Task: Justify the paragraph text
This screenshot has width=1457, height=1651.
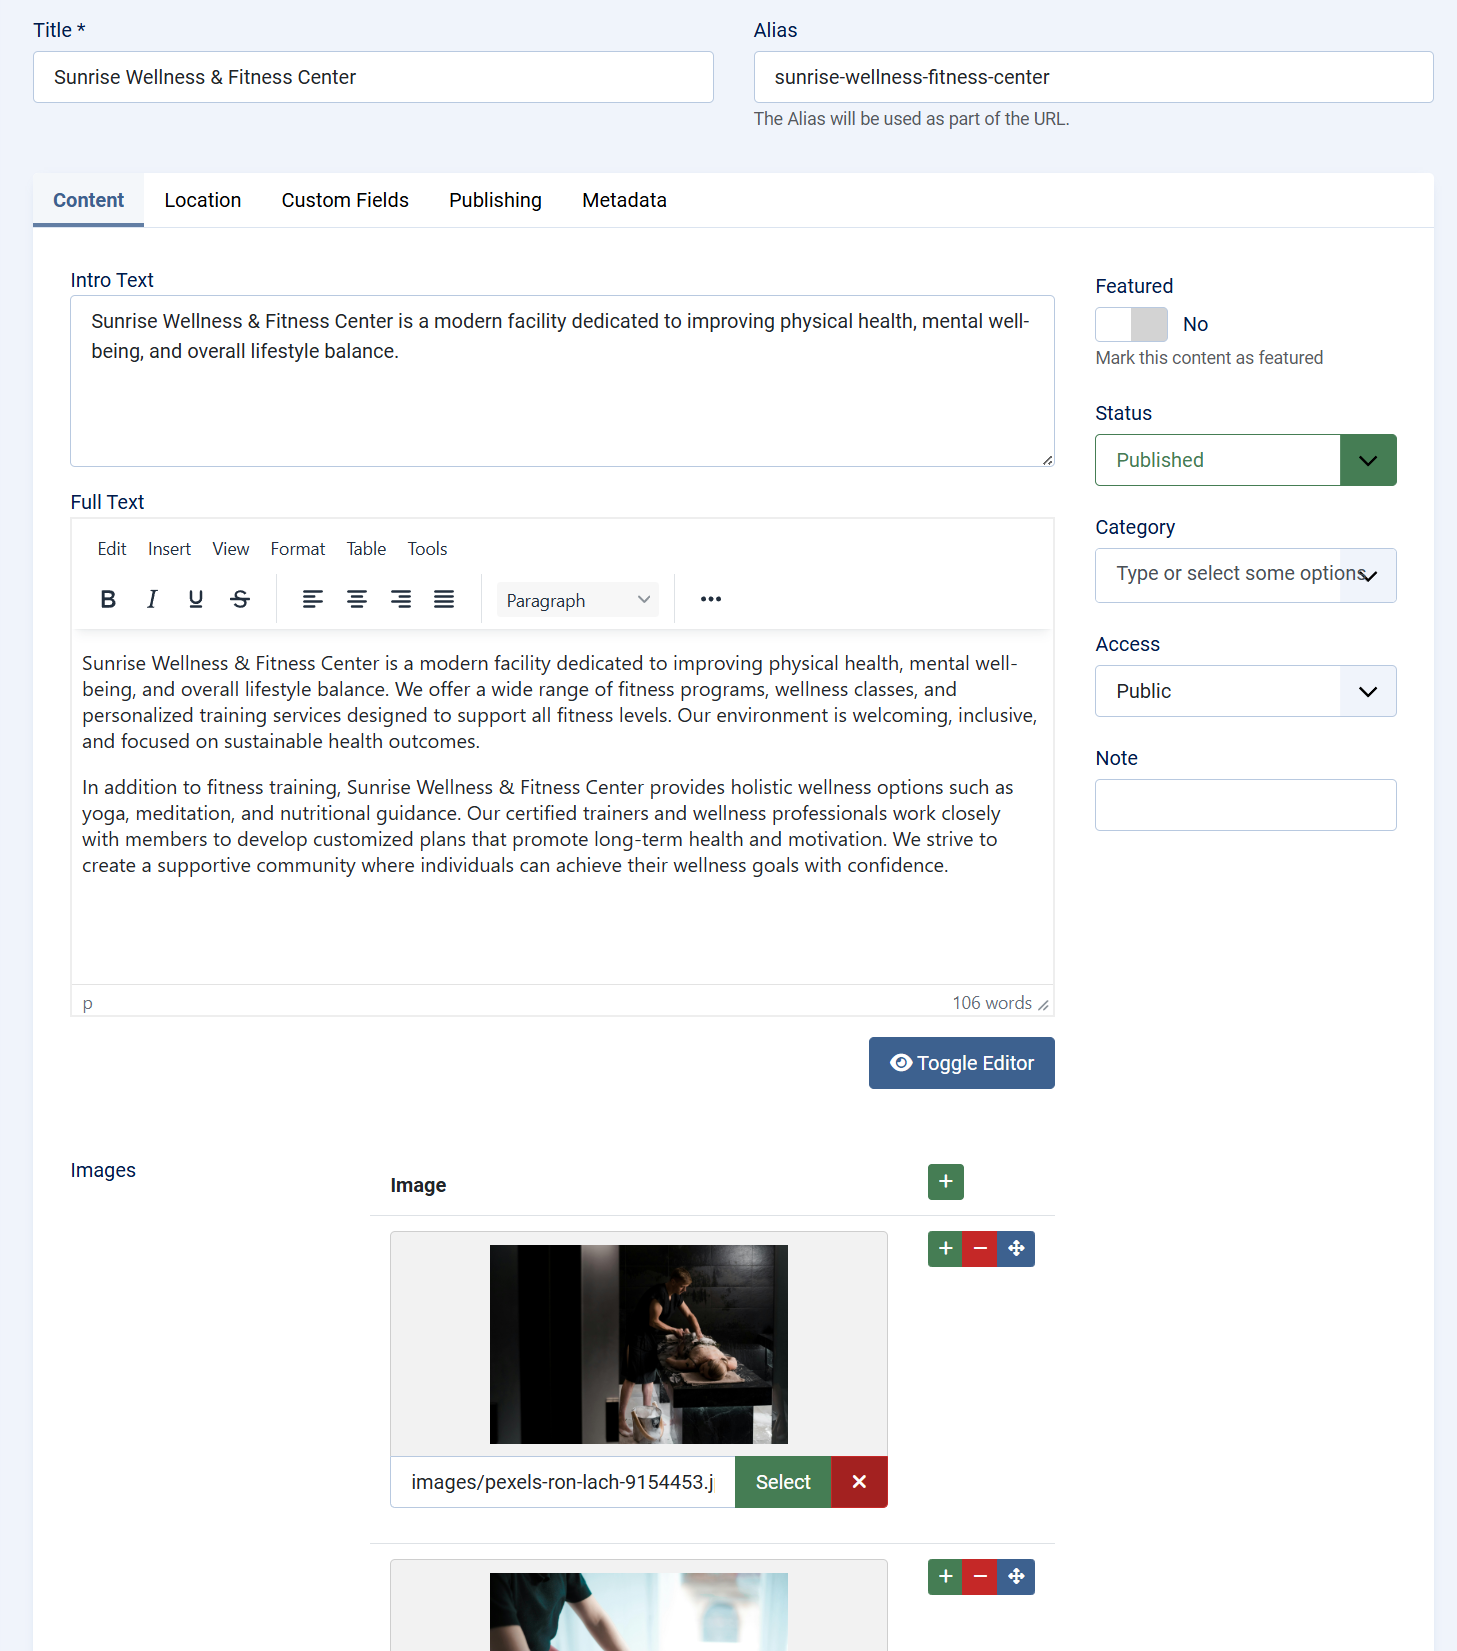Action: click(444, 599)
